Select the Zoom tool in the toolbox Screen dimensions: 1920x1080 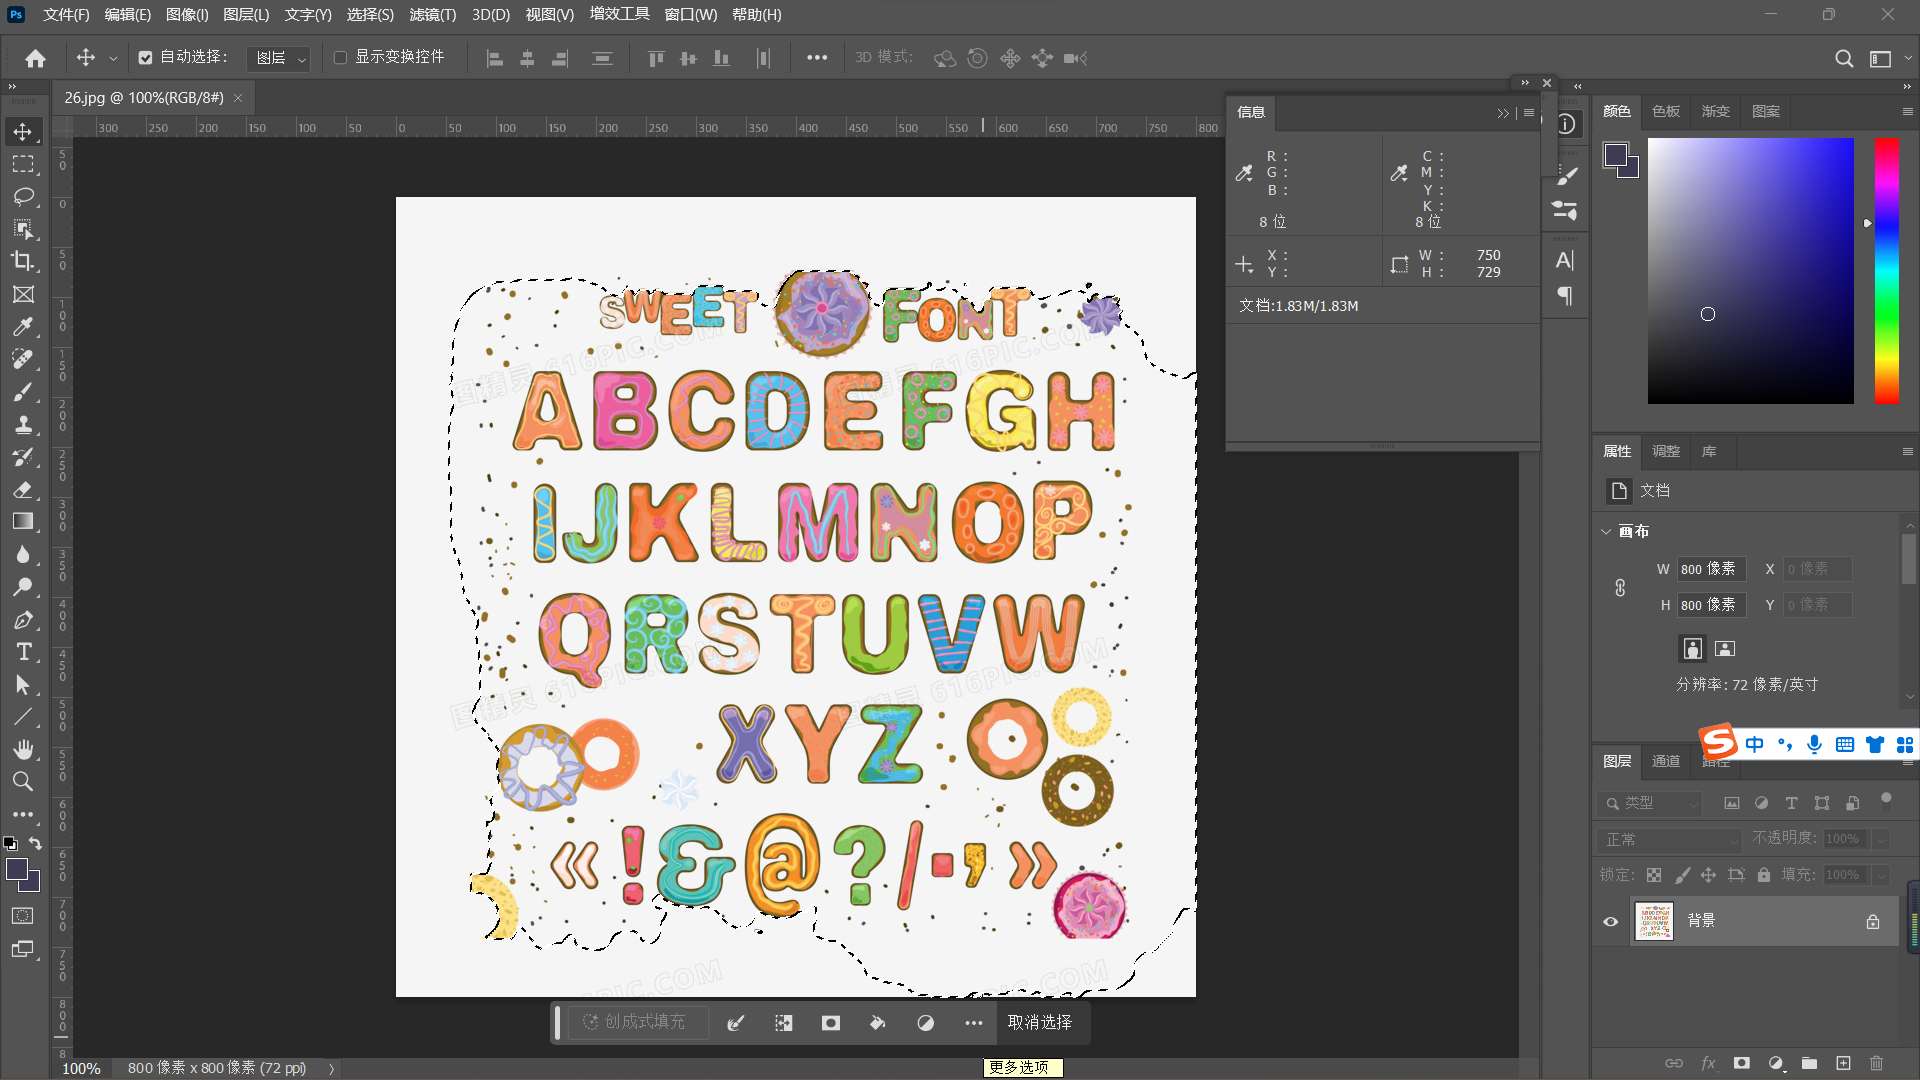coord(23,781)
